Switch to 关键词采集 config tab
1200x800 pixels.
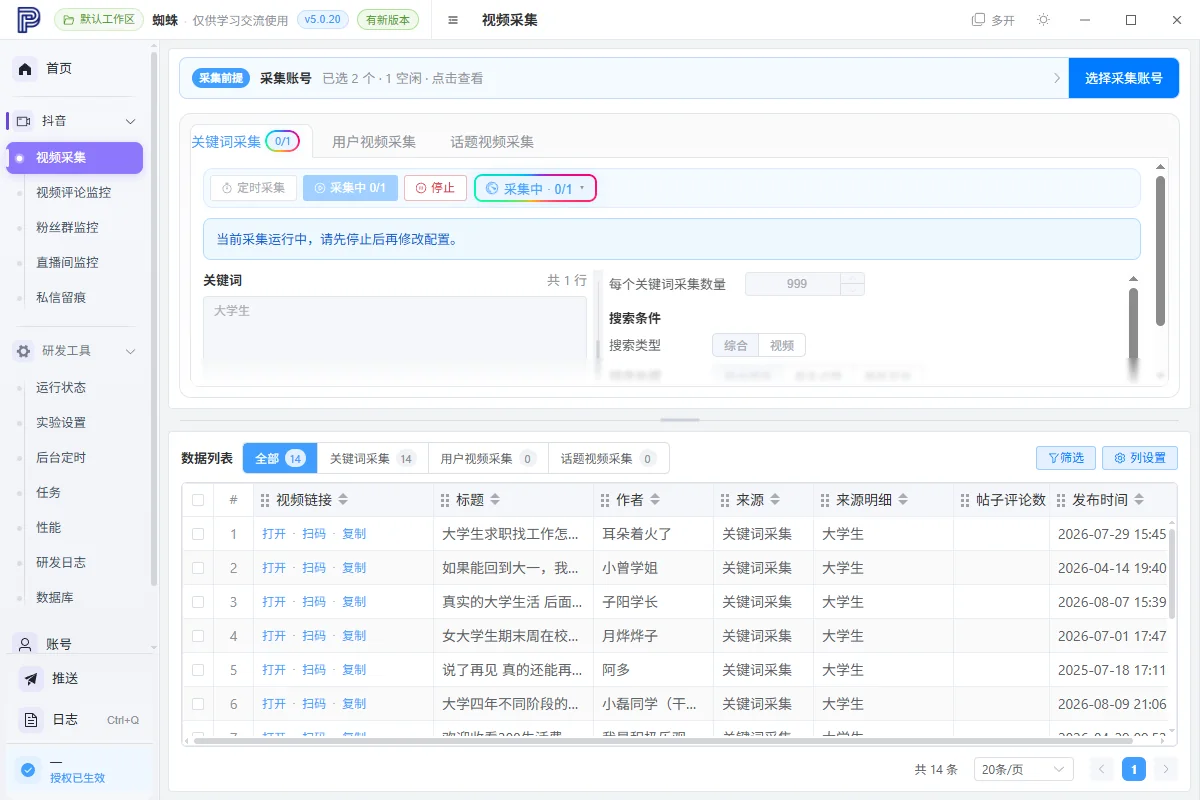246,142
